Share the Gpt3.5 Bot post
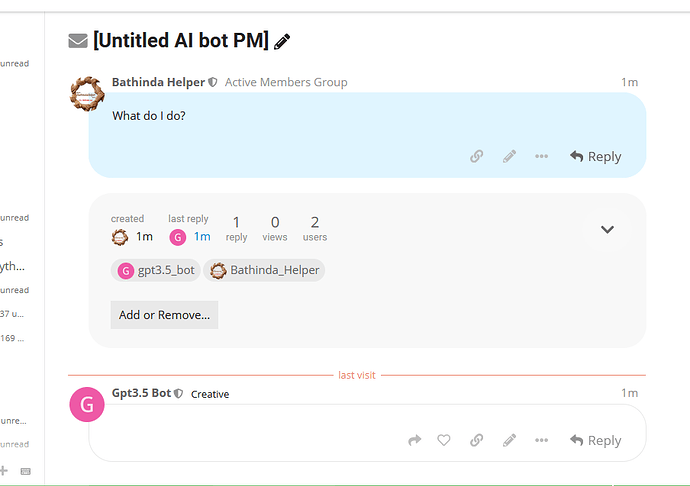The image size is (690, 486). coord(415,440)
